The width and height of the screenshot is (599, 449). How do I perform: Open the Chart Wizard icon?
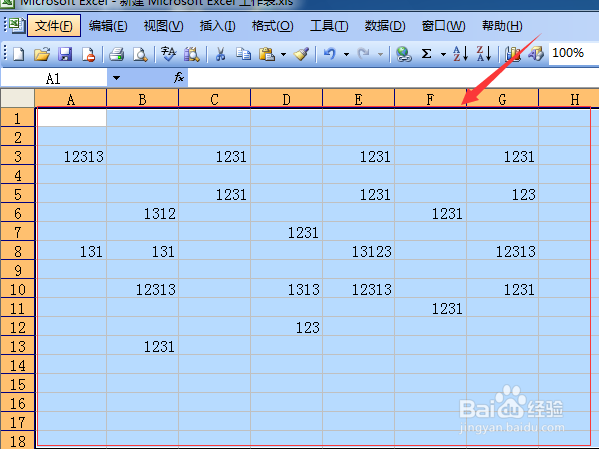512,54
